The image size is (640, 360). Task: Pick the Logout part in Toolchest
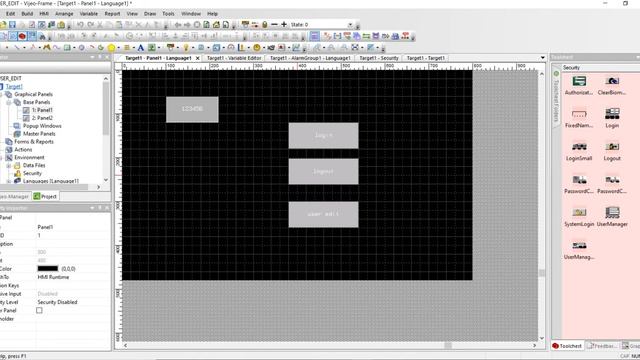(x=612, y=151)
